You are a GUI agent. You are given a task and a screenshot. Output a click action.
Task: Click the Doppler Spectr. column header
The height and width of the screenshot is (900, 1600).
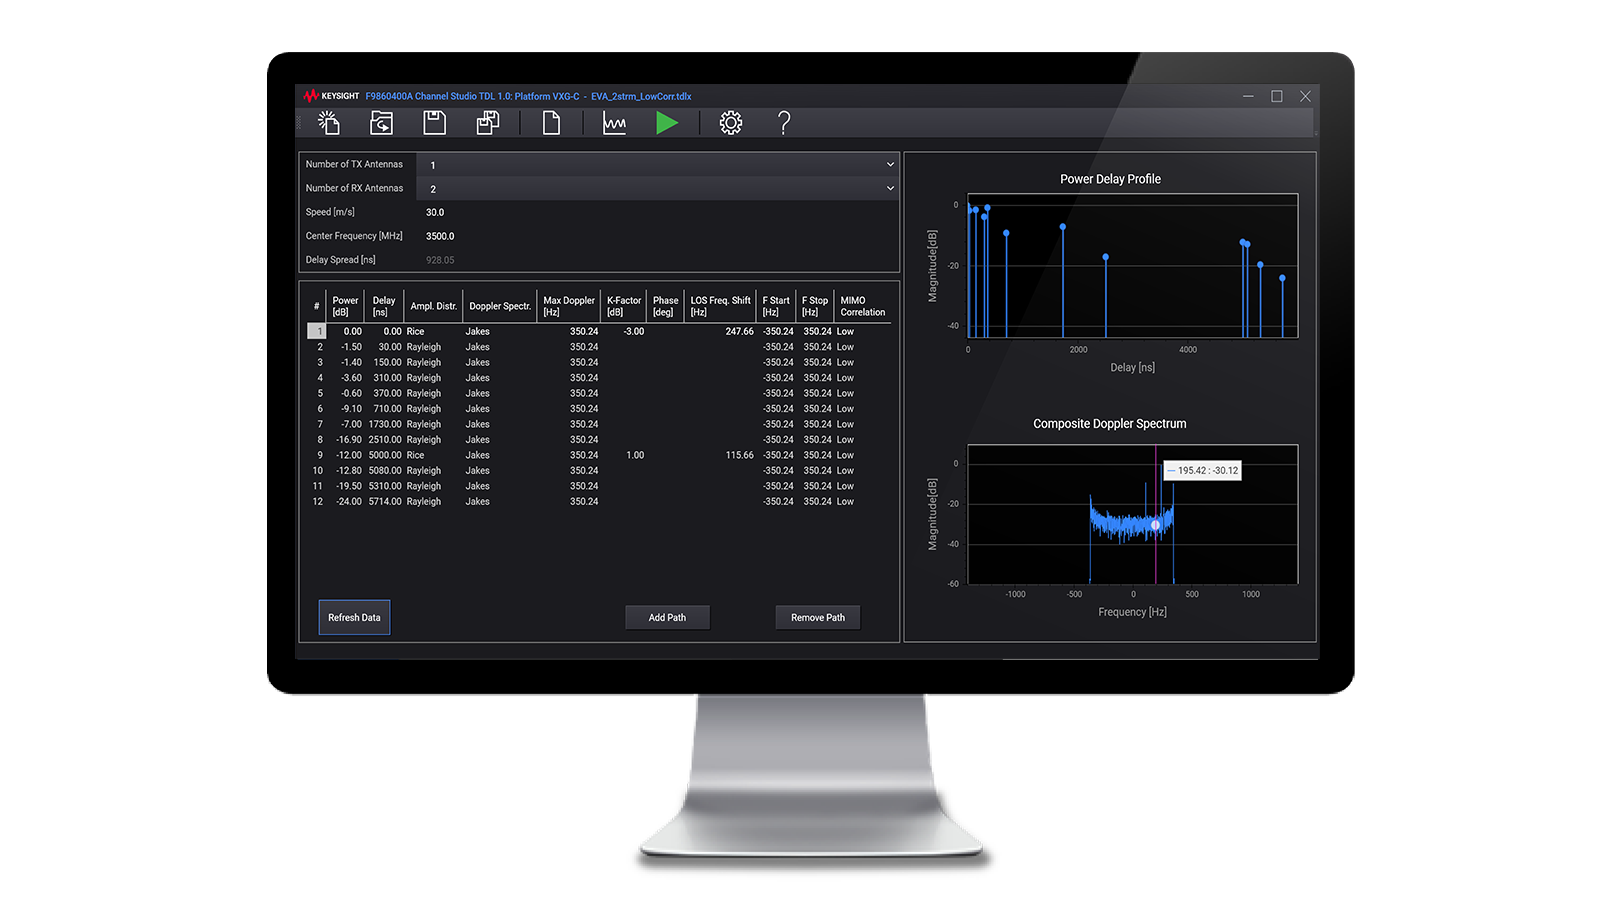click(x=500, y=307)
